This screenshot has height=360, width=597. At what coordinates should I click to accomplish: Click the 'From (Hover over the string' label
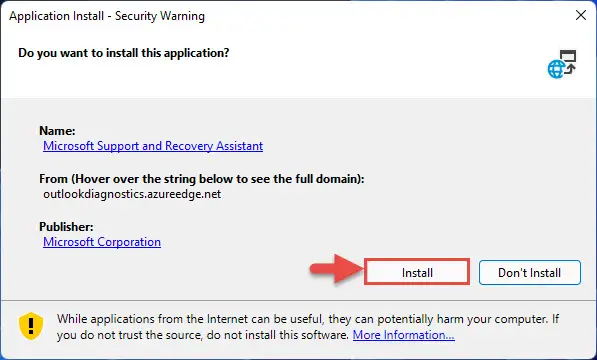click(x=202, y=178)
